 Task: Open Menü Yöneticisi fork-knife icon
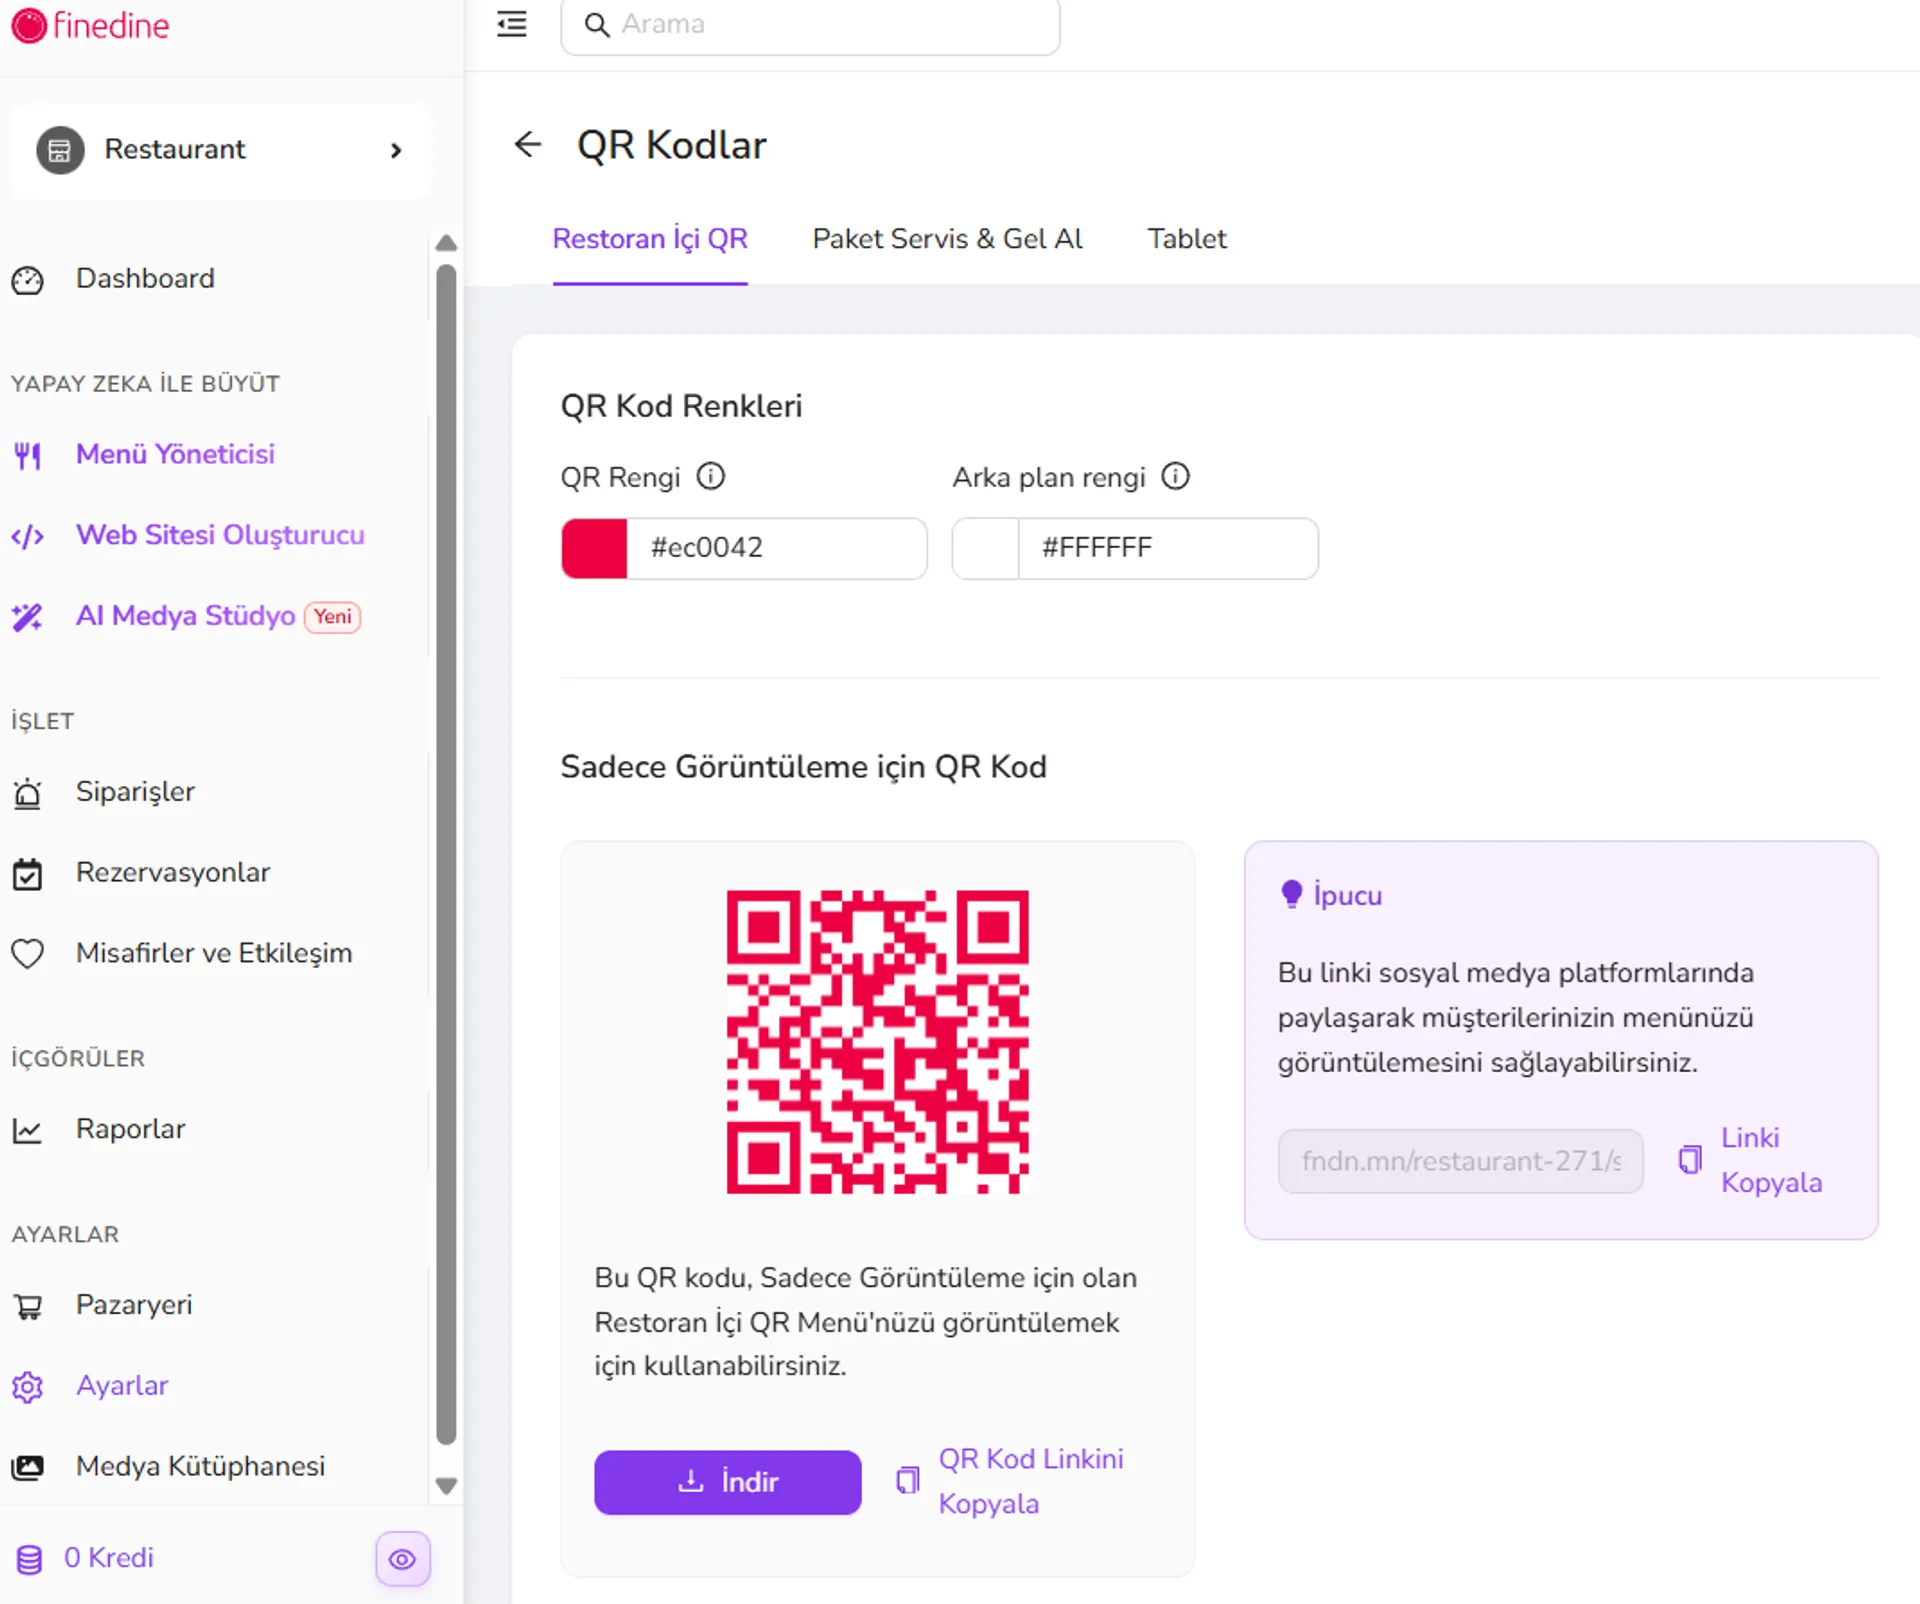[28, 456]
